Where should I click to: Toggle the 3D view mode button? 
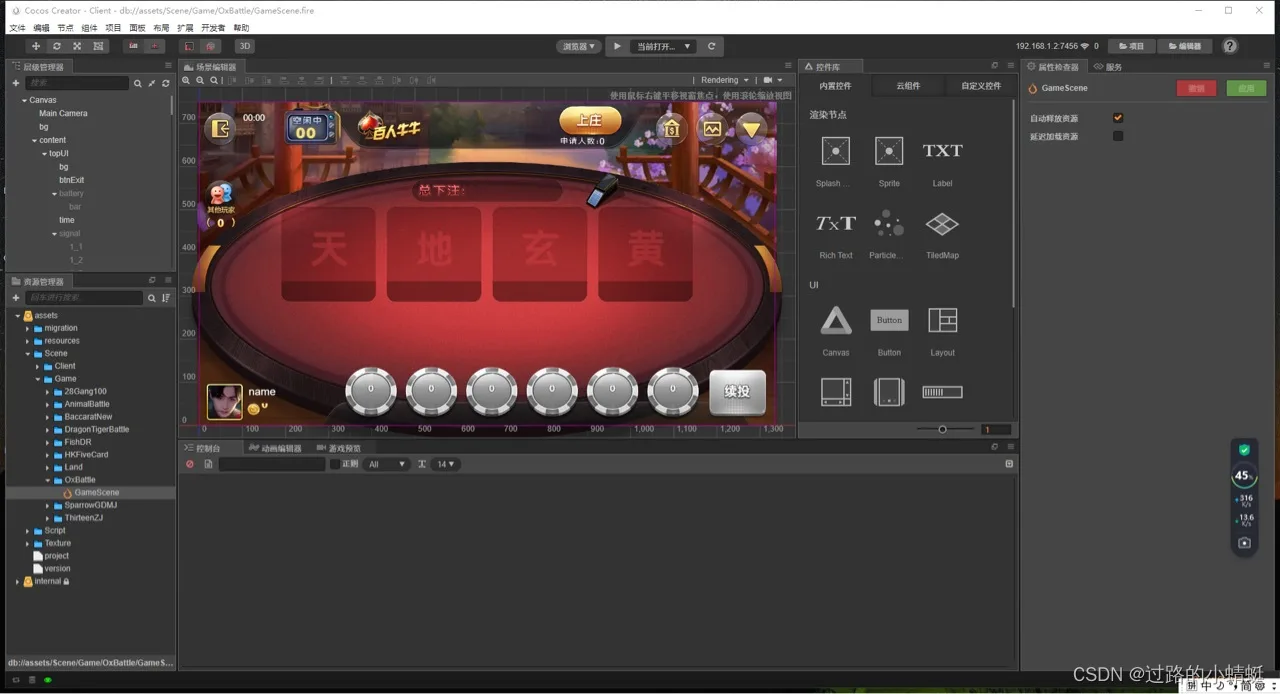pos(244,46)
